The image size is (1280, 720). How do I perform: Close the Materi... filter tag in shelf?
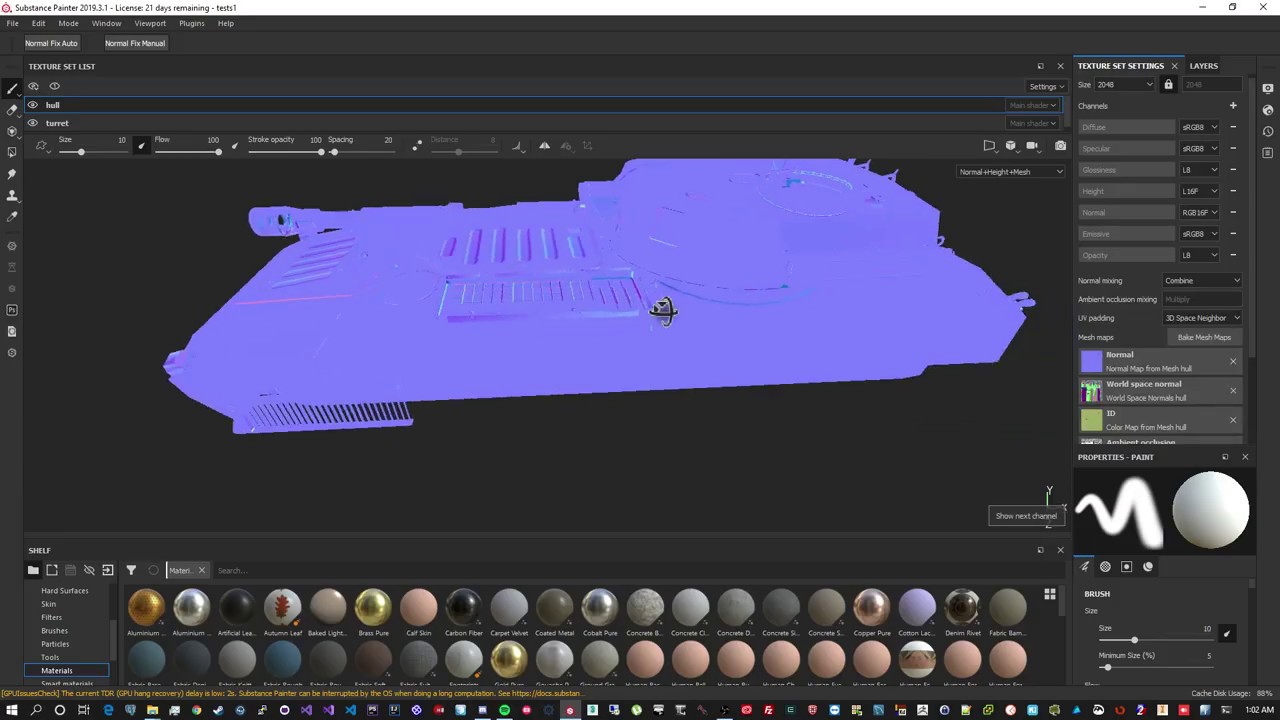click(x=201, y=570)
